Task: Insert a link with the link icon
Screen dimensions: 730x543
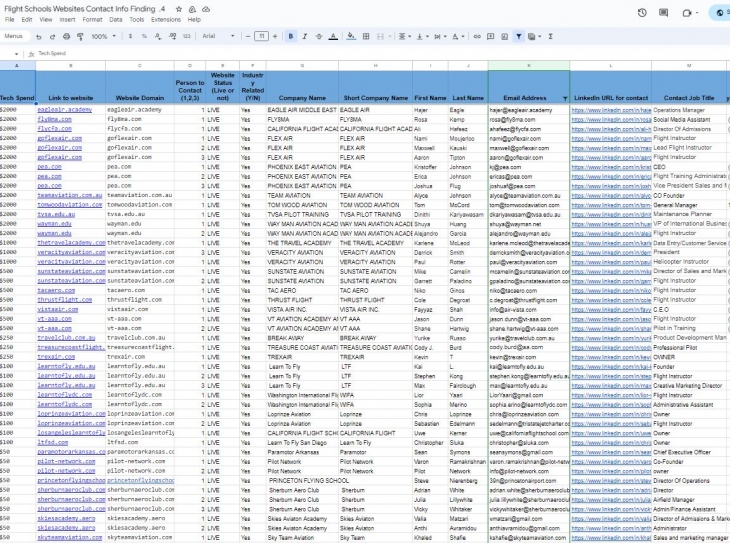Action: (x=477, y=36)
